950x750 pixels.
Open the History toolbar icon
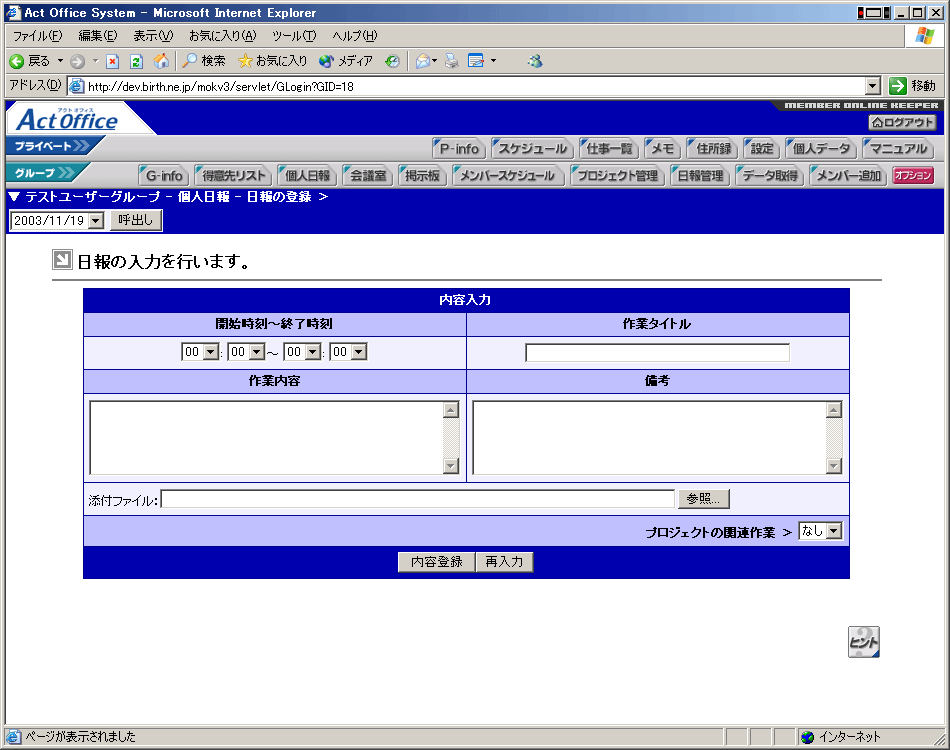pyautogui.click(x=392, y=61)
